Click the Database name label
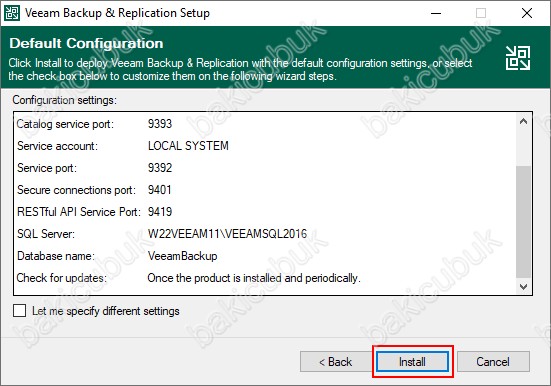 click(x=56, y=256)
